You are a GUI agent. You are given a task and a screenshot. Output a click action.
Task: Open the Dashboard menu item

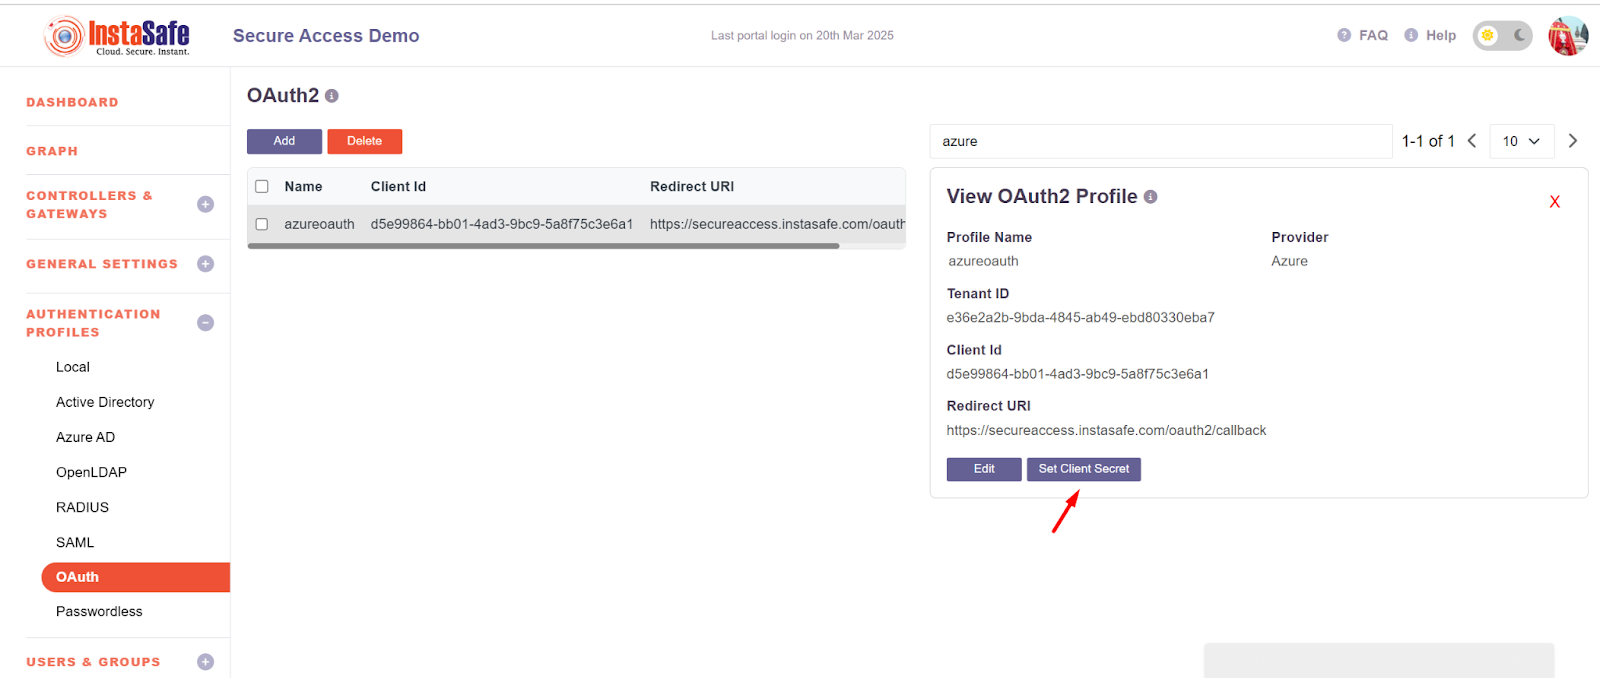[x=72, y=102]
